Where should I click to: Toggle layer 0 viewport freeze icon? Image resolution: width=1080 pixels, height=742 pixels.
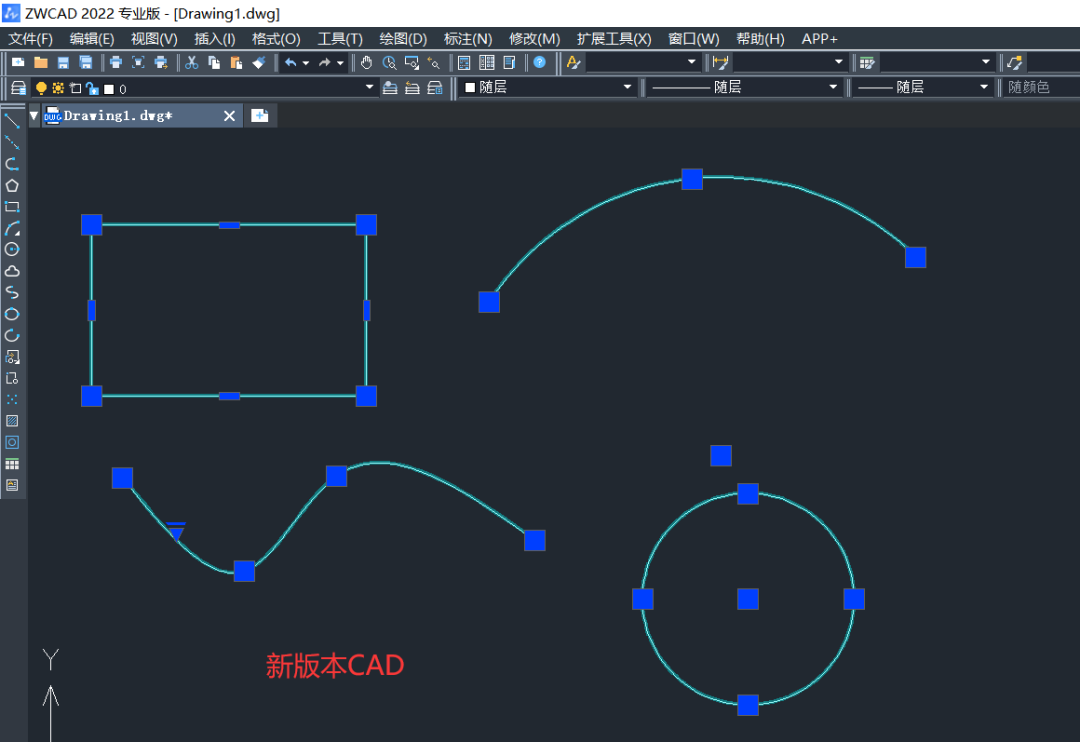[76, 88]
